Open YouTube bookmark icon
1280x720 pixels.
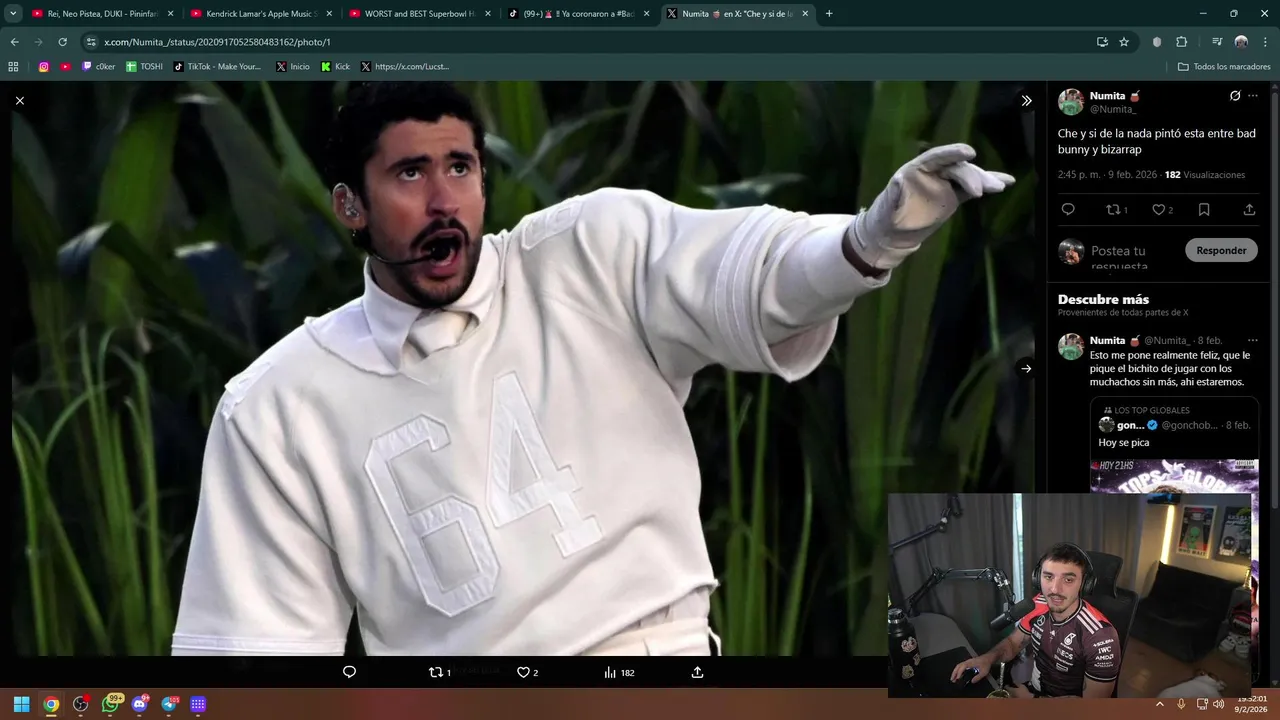coord(65,67)
